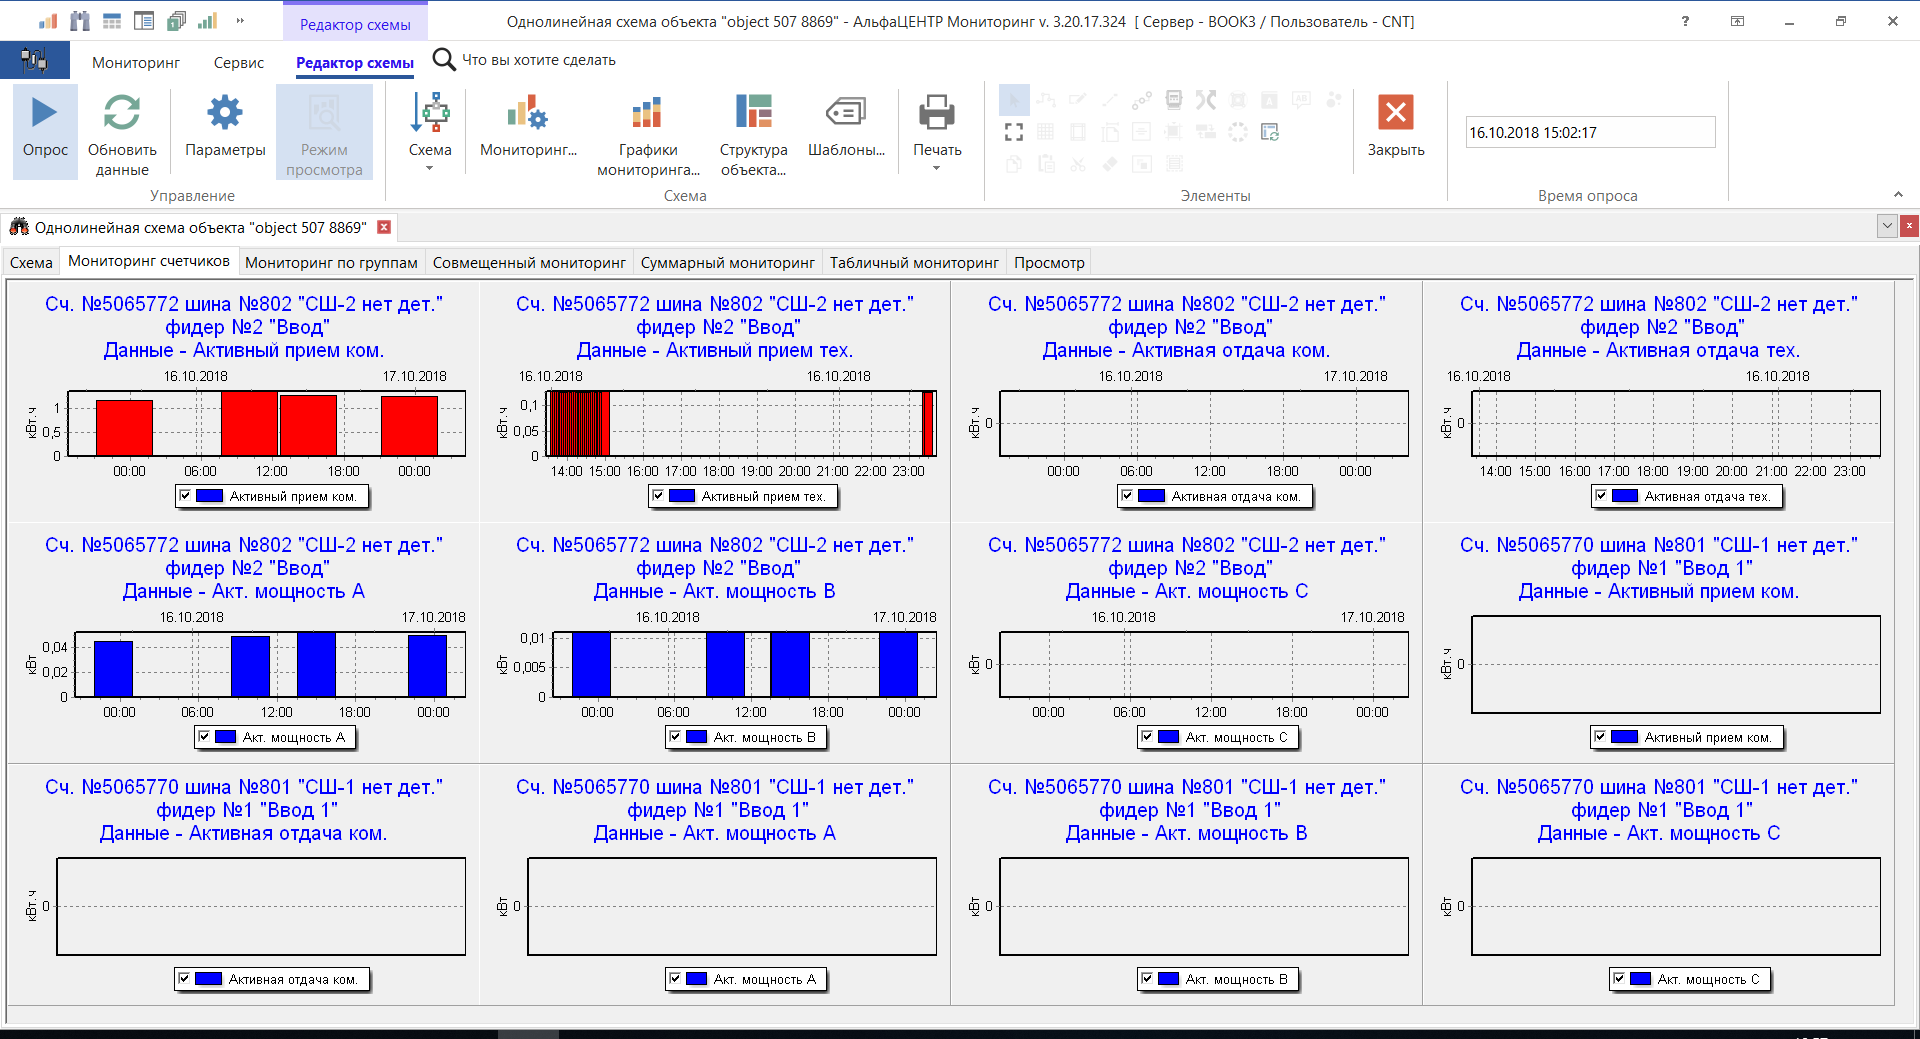Open Структура объекта icon
Screen dimensions: 1920x1039
pos(753,113)
